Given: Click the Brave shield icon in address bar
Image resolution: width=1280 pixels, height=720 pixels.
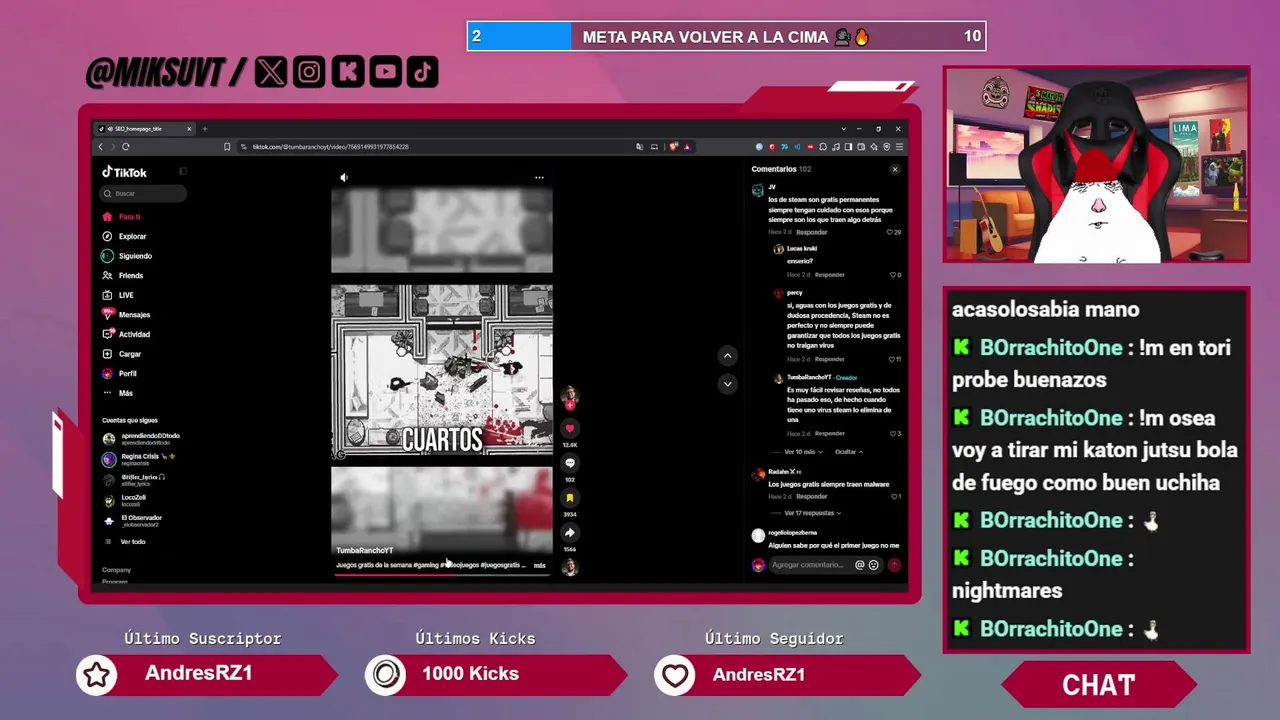Looking at the screenshot, I should (674, 147).
